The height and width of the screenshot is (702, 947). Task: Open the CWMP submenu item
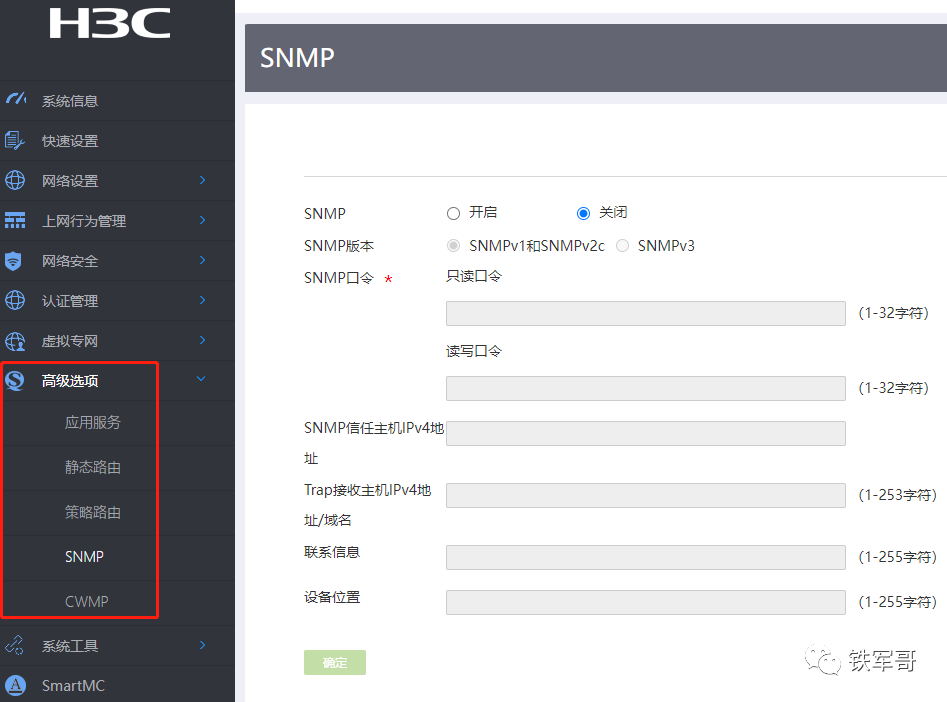tap(86, 602)
